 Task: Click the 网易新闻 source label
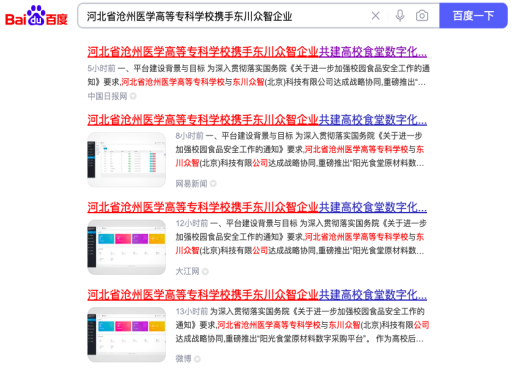(x=191, y=184)
